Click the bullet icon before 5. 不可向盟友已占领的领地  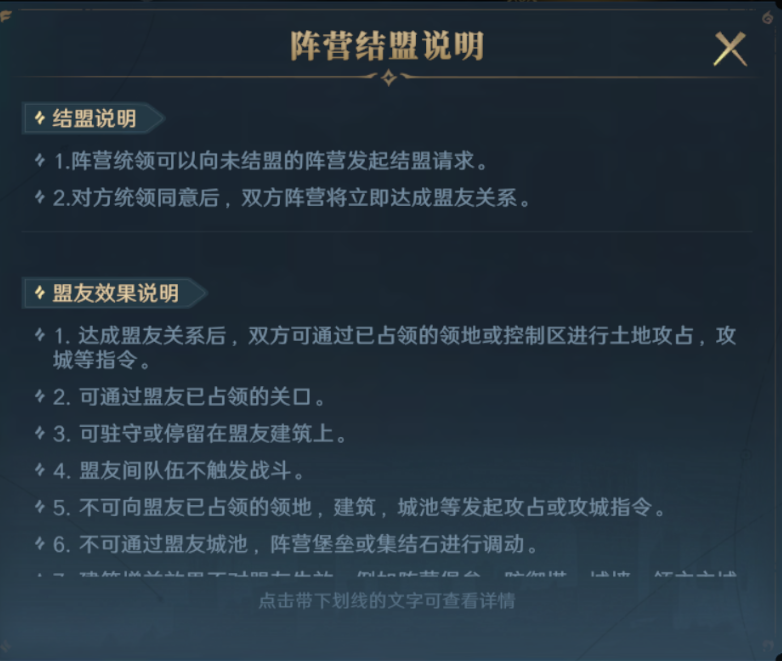(x=40, y=507)
